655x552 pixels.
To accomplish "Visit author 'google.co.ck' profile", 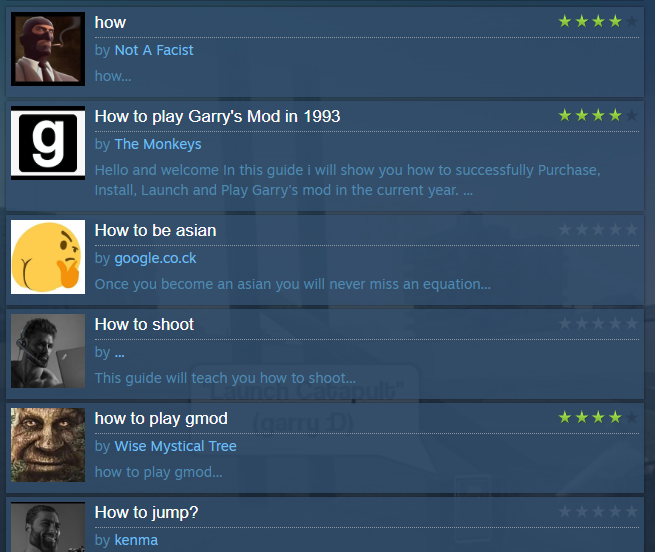I will click(155, 258).
